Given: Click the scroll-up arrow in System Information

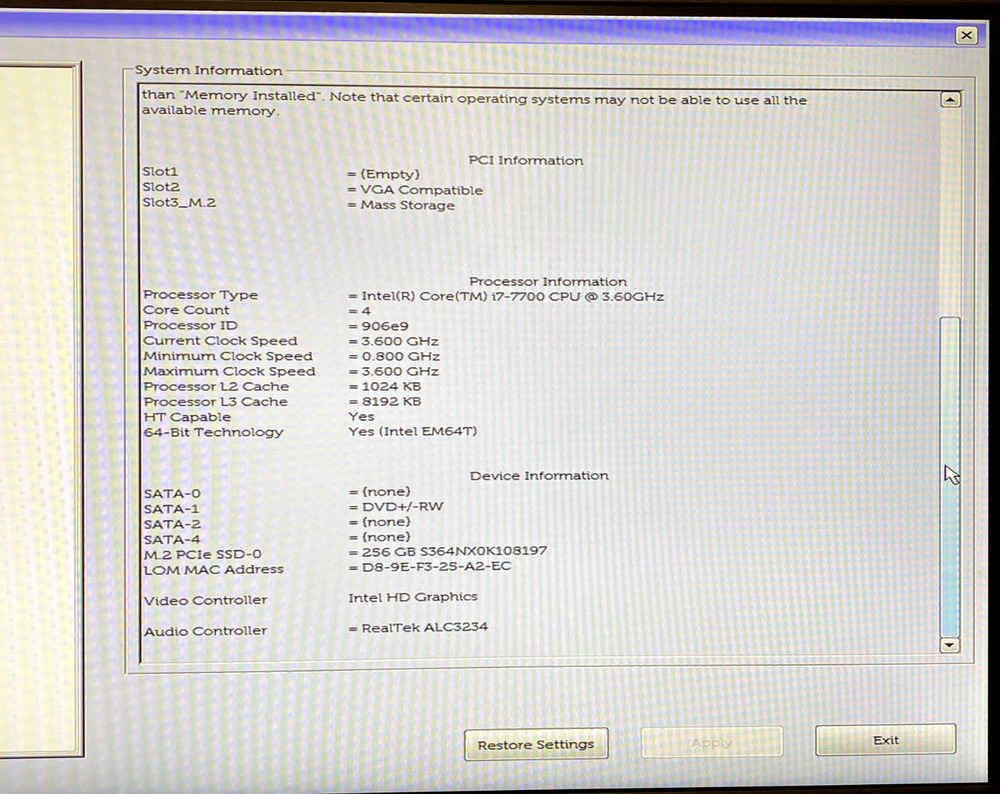Looking at the screenshot, I should [950, 99].
